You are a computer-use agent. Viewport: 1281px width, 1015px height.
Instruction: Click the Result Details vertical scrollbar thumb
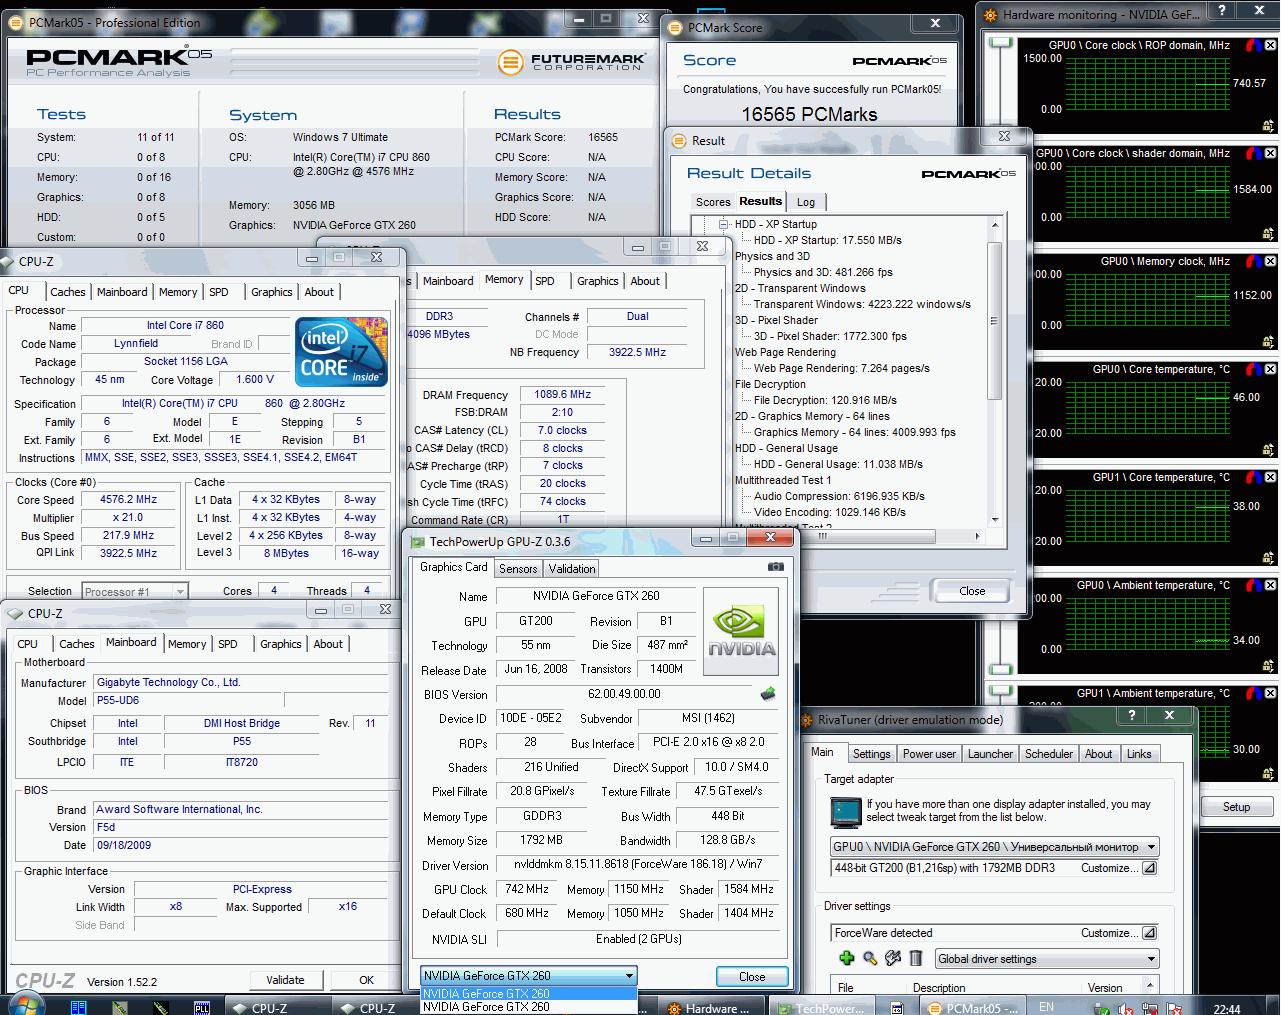click(x=994, y=320)
